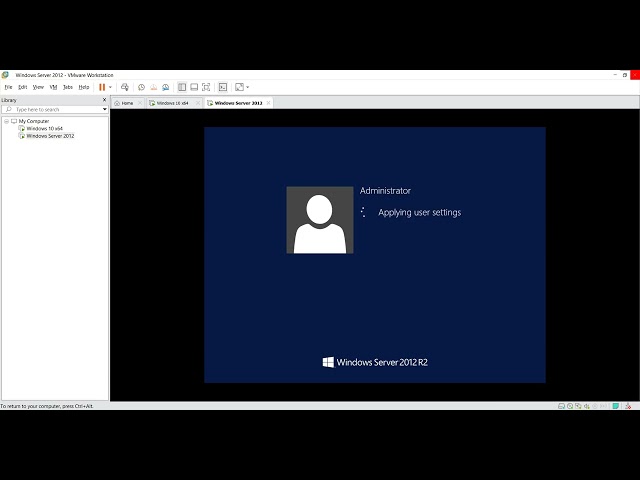The width and height of the screenshot is (640, 480).
Task: Open the Tabs menu
Action: (x=68, y=87)
